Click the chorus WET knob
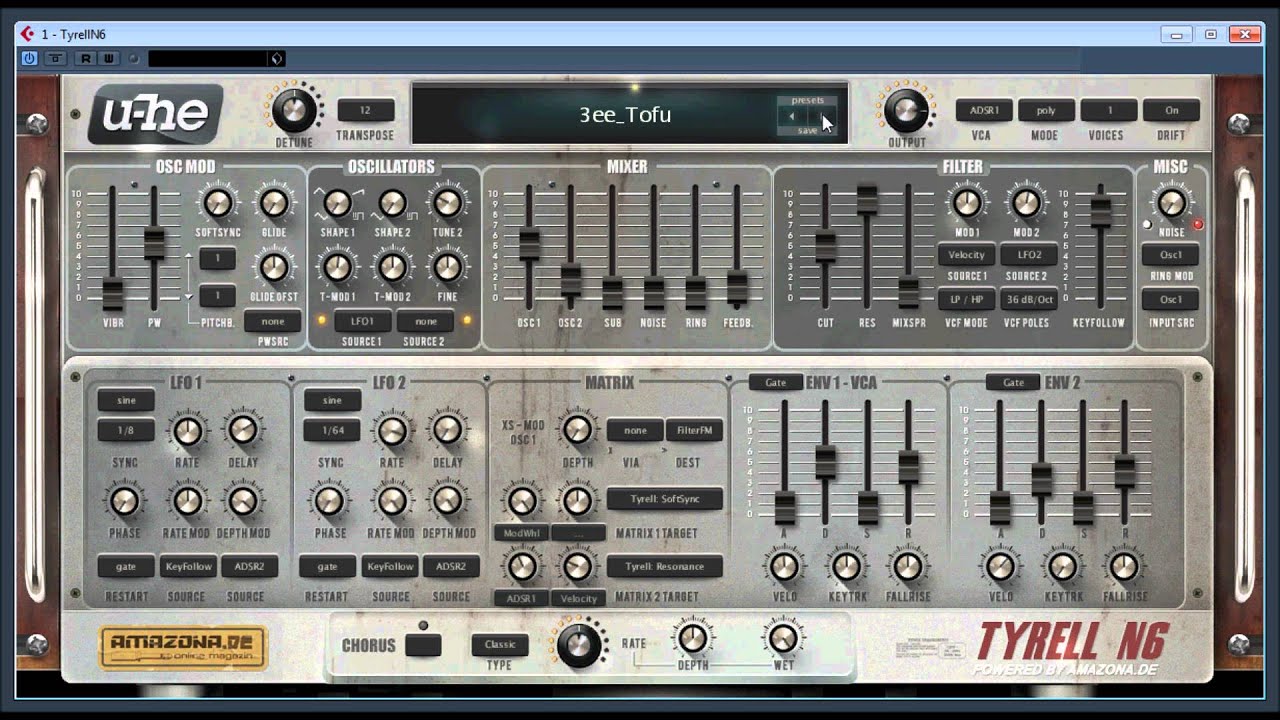1280x720 pixels. [x=783, y=637]
